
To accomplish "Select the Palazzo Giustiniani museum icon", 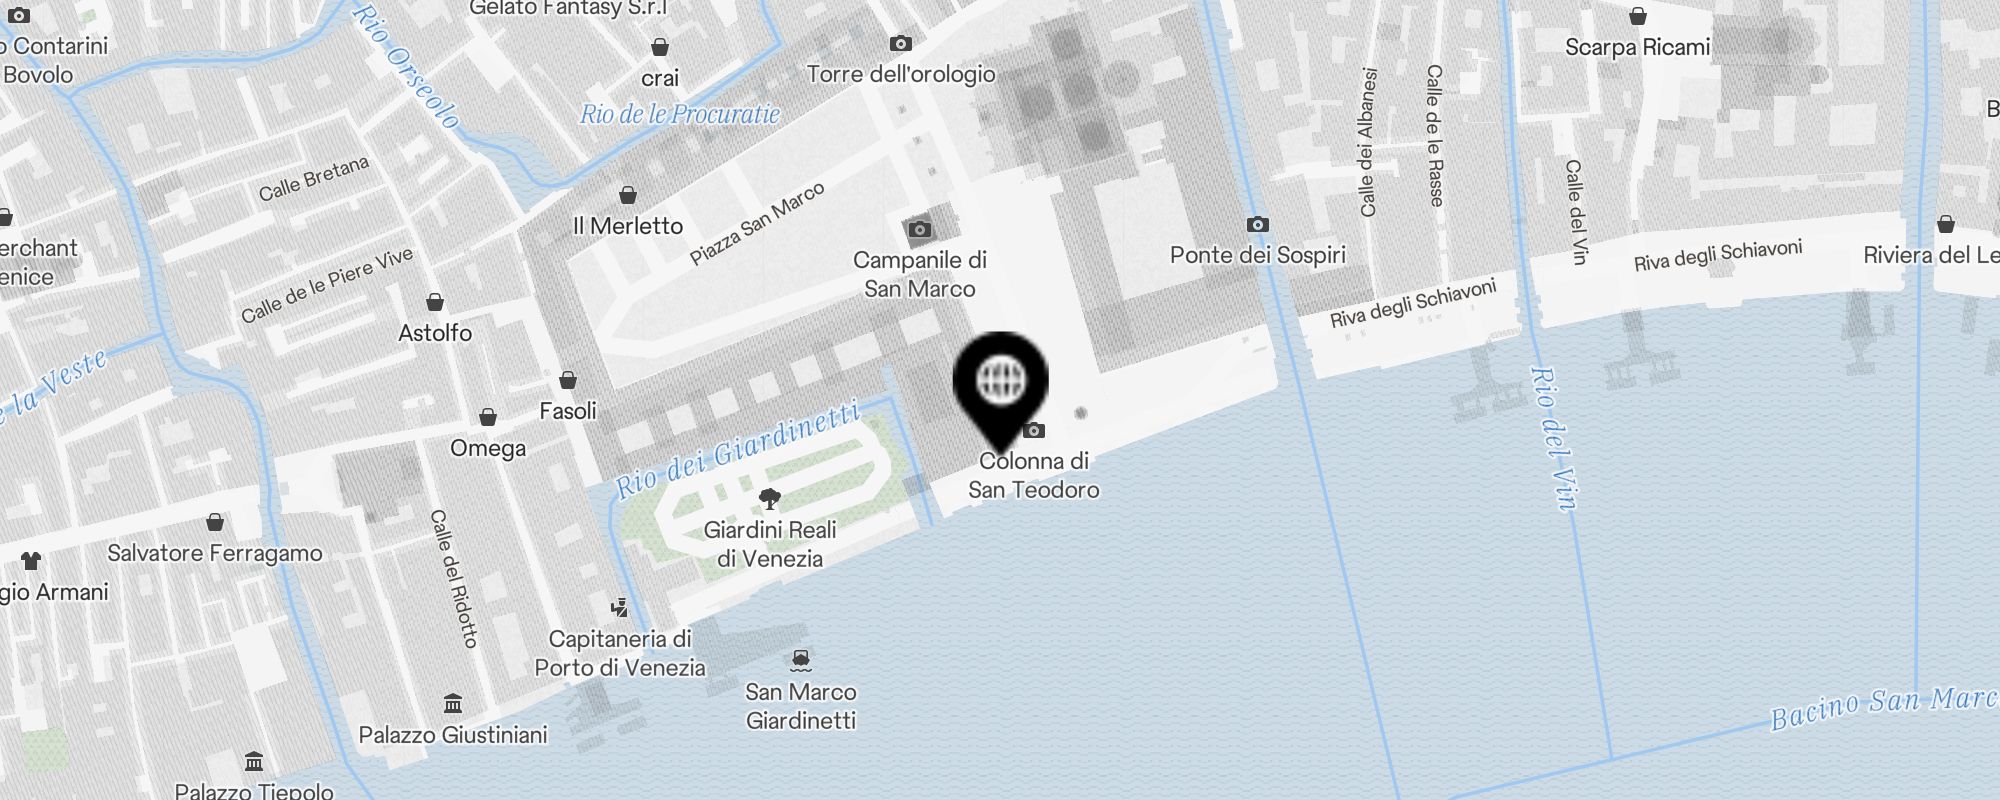I will [x=453, y=703].
